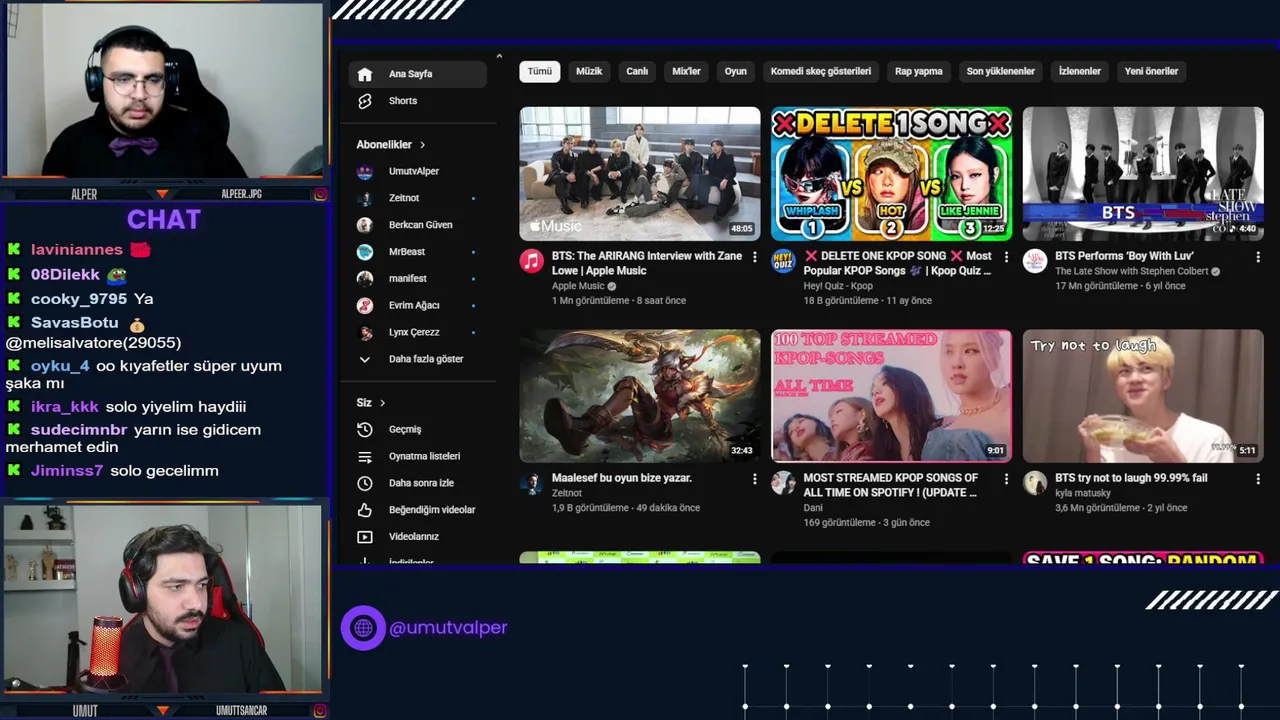Click the @umutvalper handle text

(448, 628)
